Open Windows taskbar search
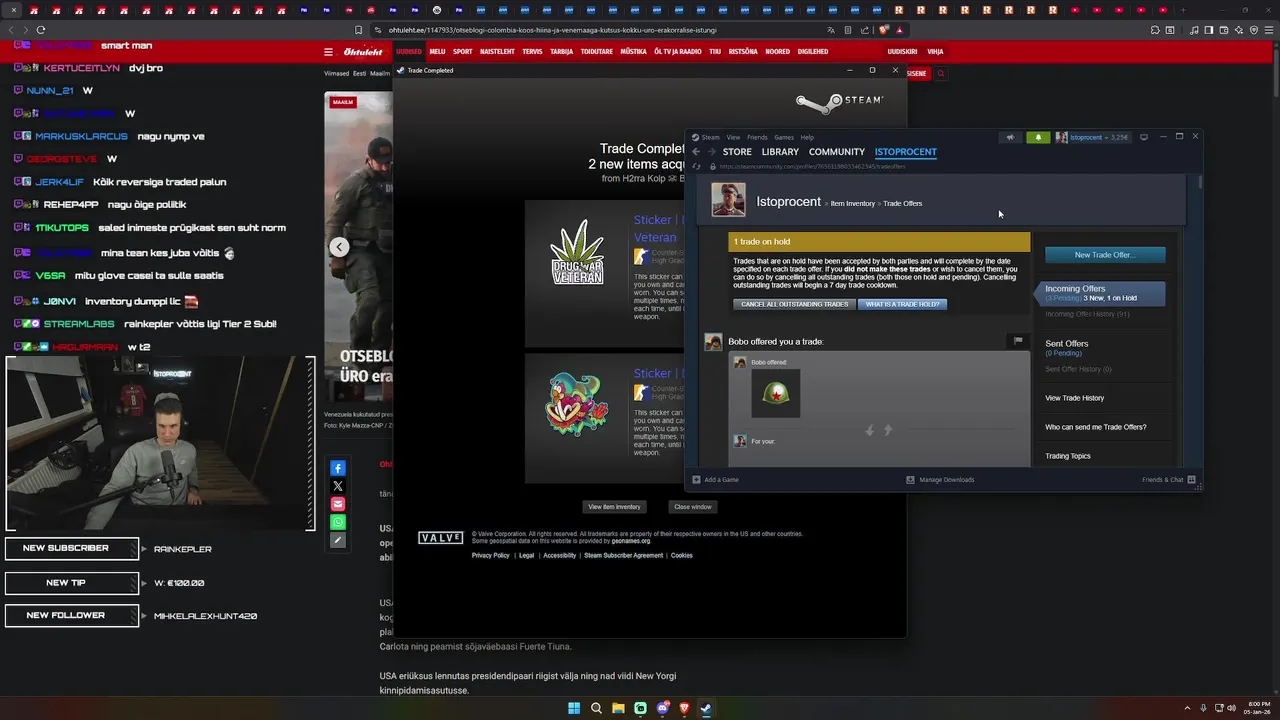 596,708
